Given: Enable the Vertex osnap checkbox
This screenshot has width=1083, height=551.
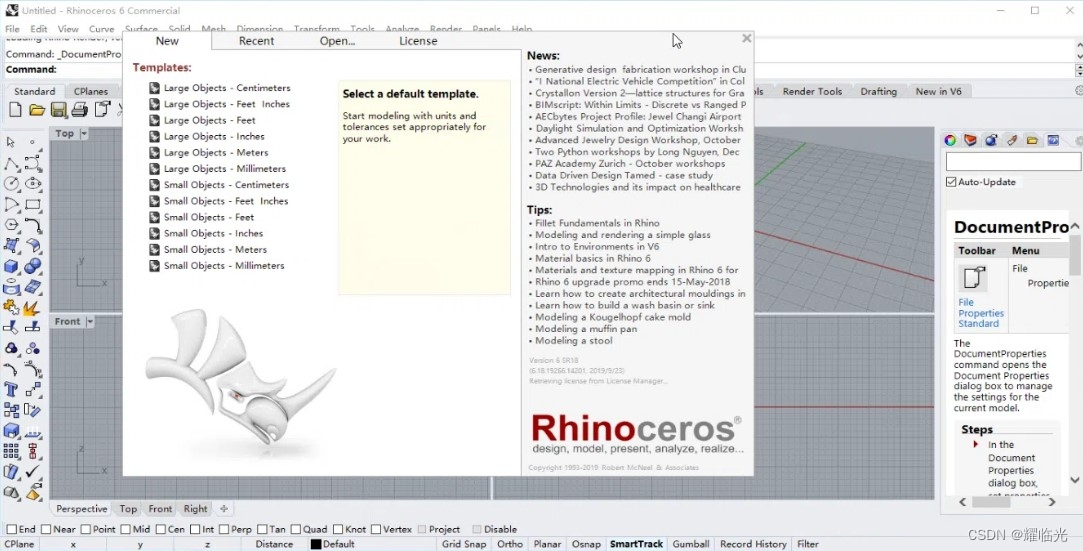Looking at the screenshot, I should pos(376,529).
